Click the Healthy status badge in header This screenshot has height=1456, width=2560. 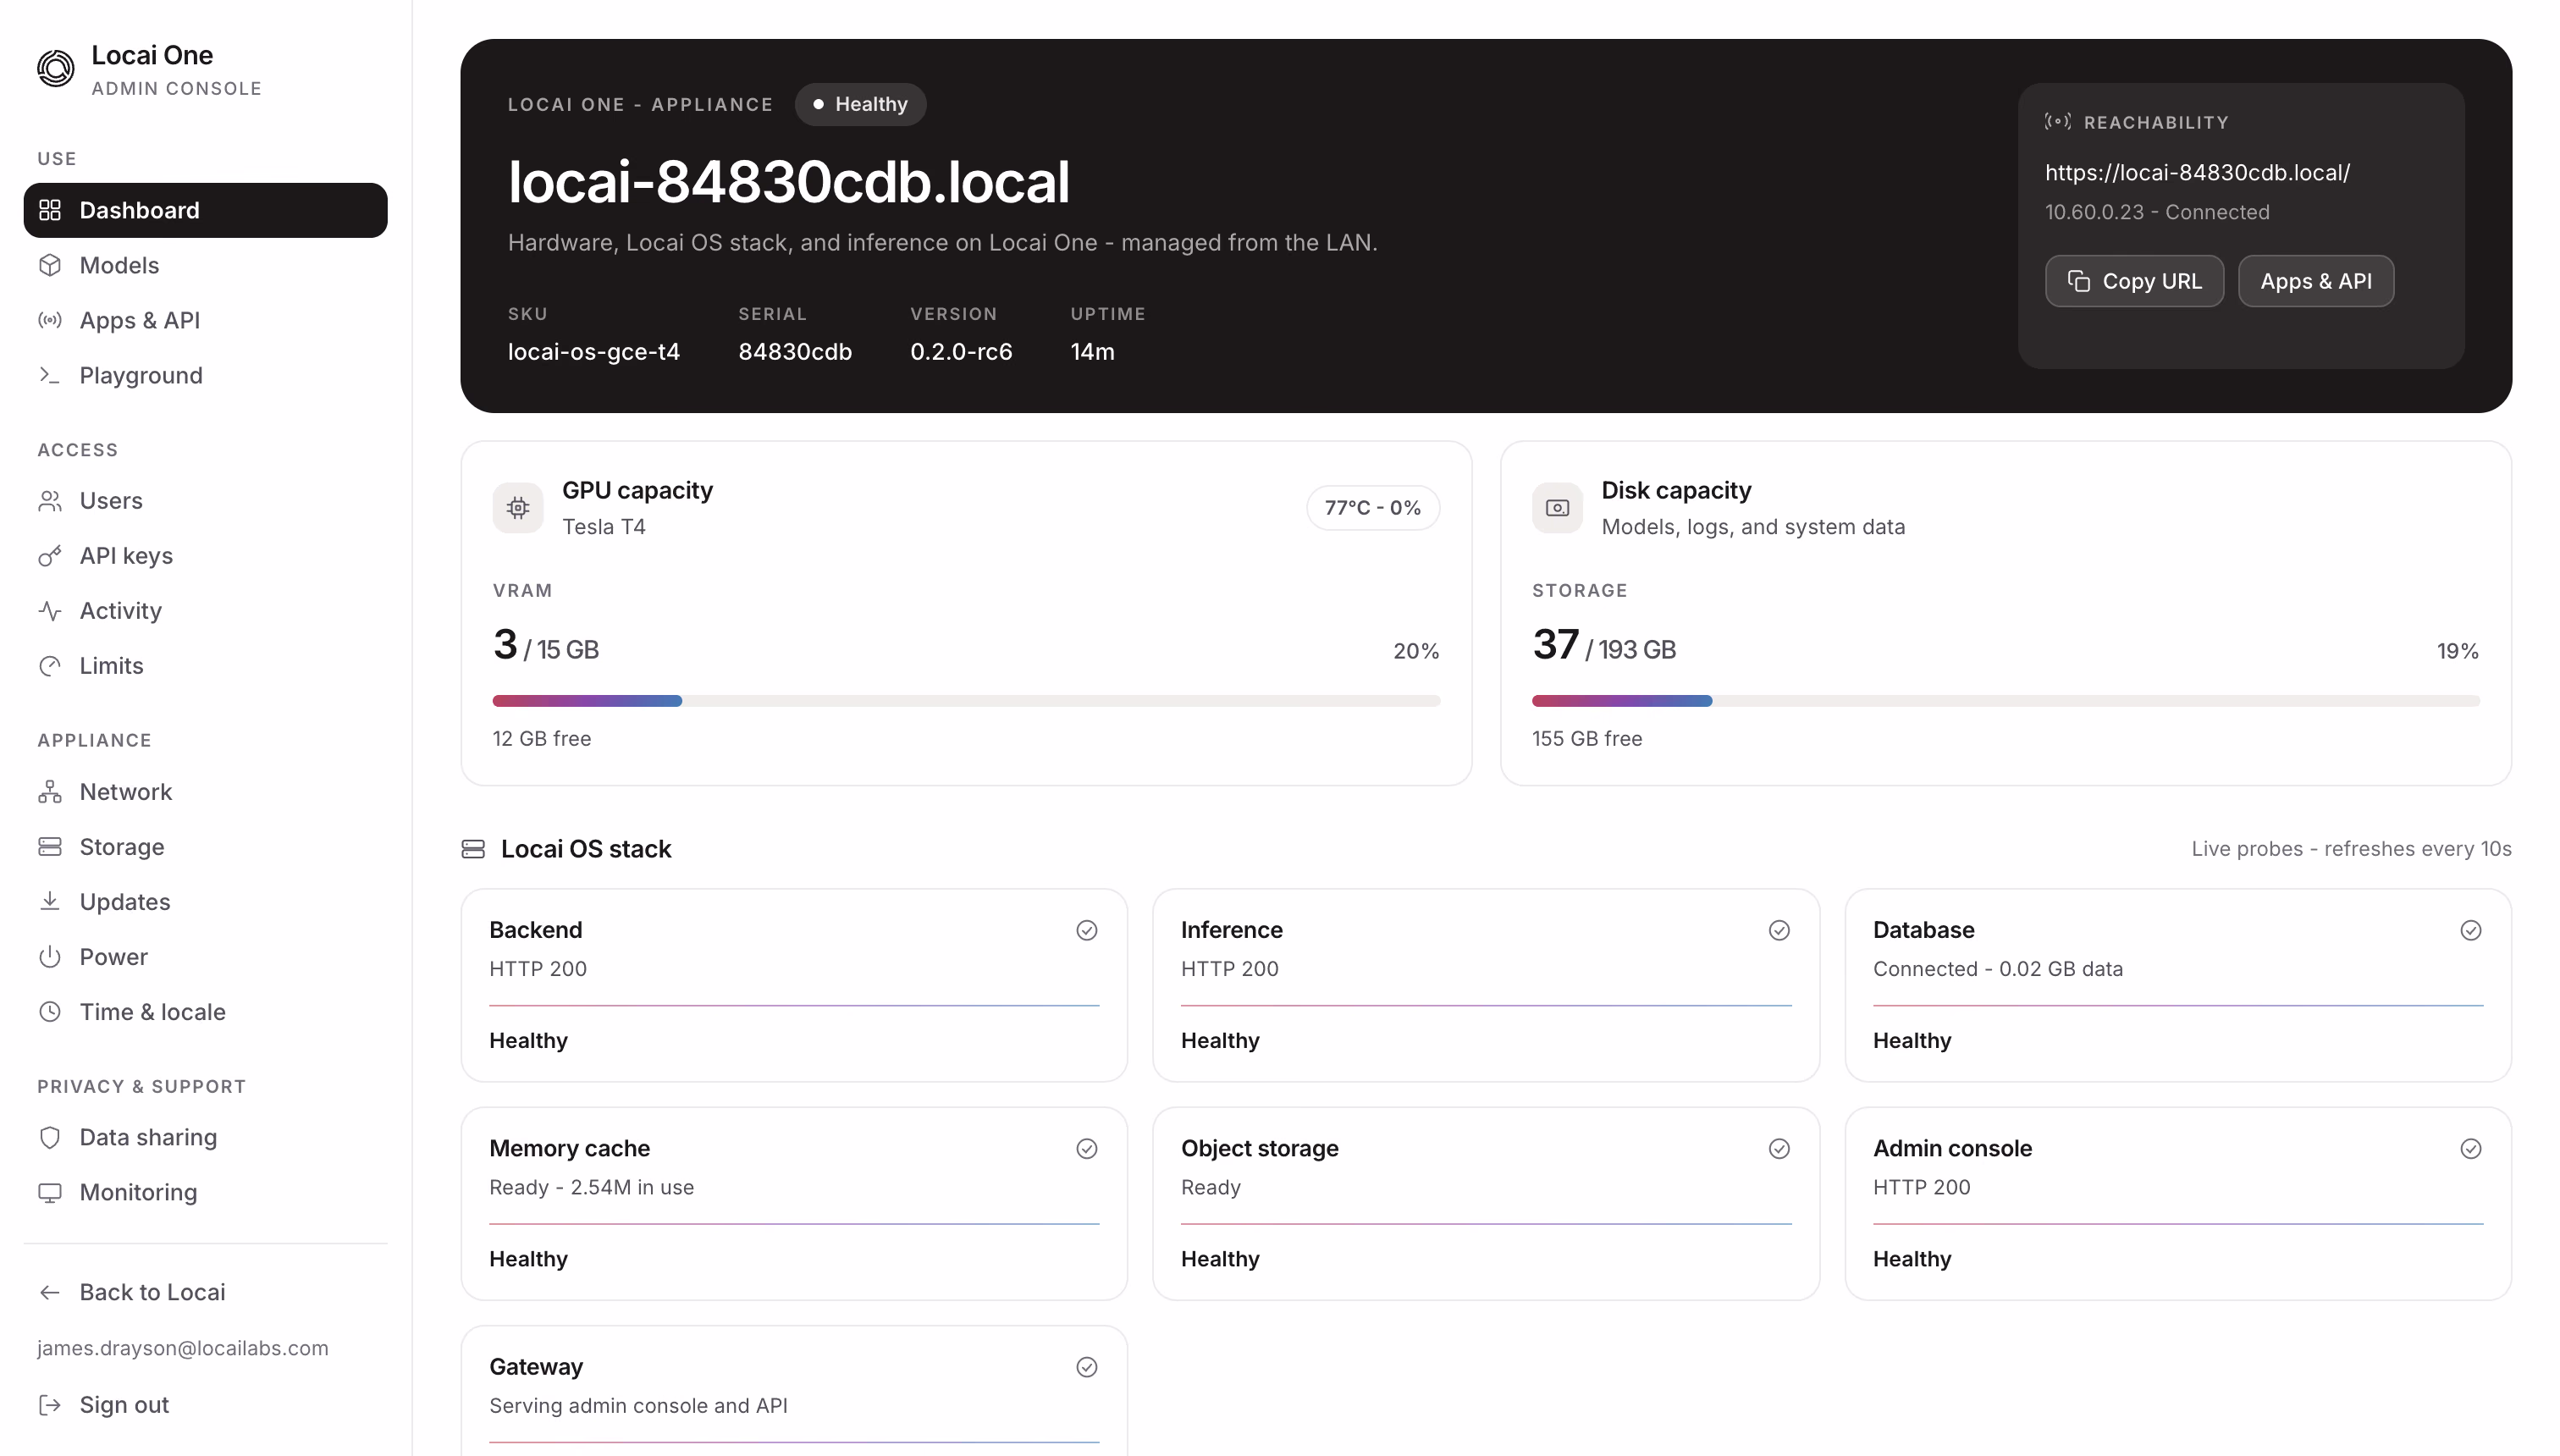[860, 104]
